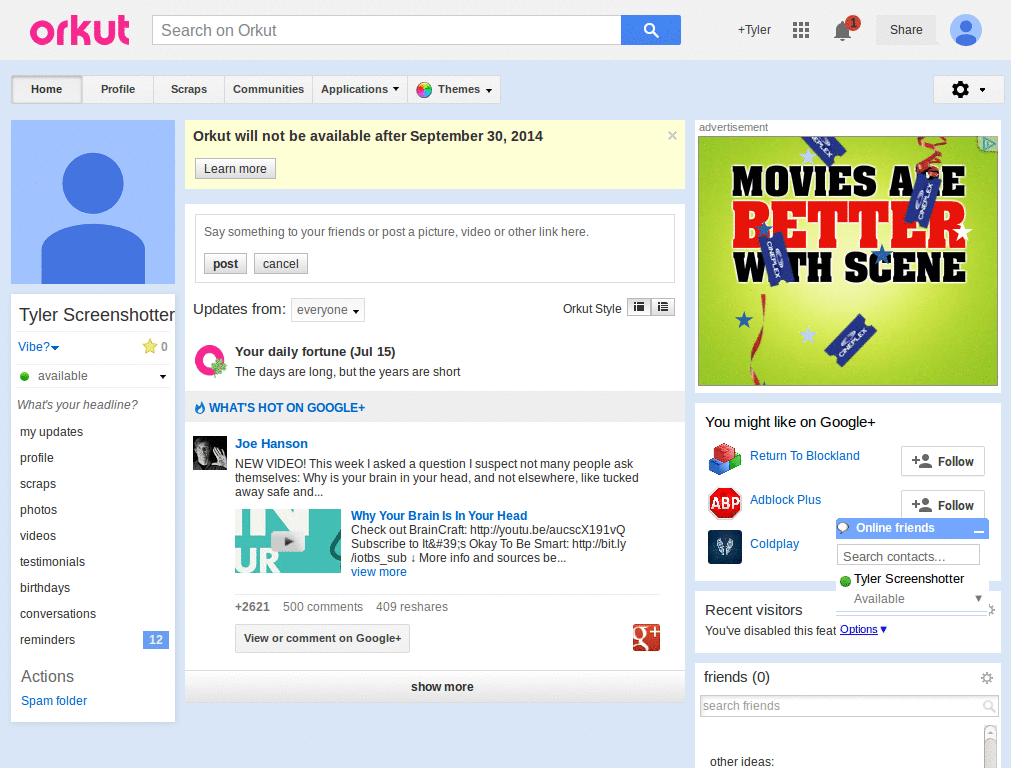Expand the Vibe? dropdown
The height and width of the screenshot is (768, 1024).
(x=39, y=347)
